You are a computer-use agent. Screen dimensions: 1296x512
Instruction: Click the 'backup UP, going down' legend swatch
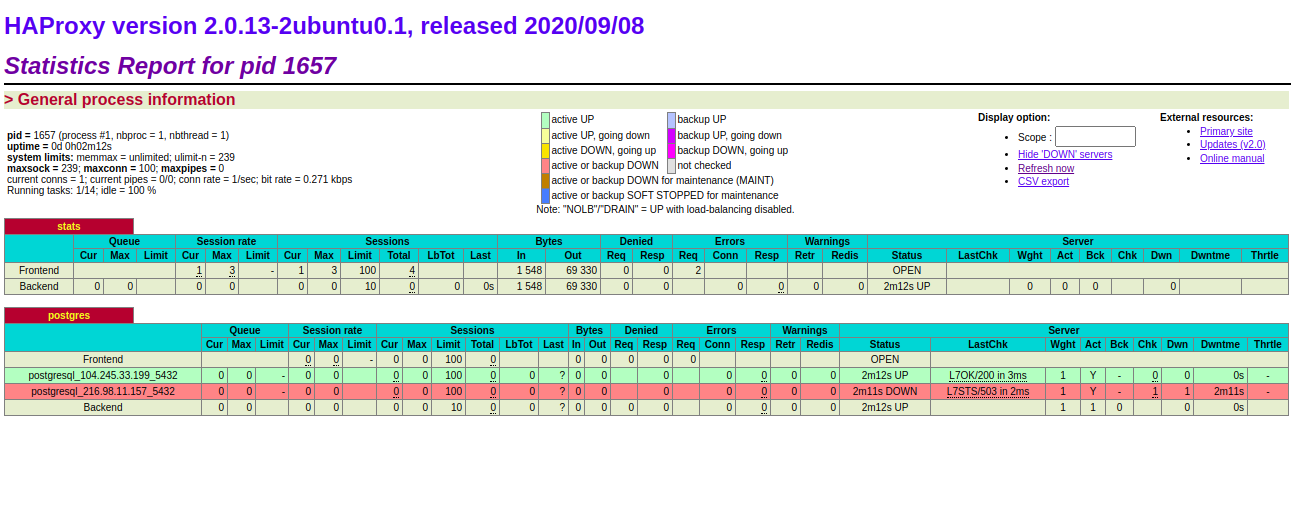click(671, 135)
